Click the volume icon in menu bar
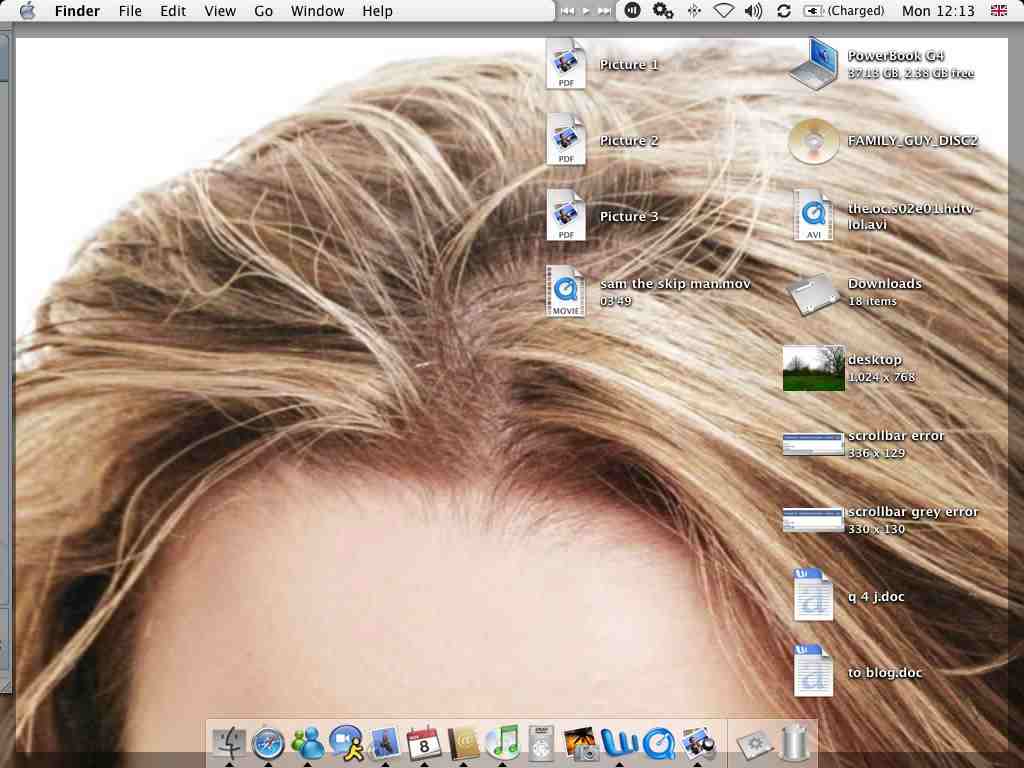 (753, 11)
